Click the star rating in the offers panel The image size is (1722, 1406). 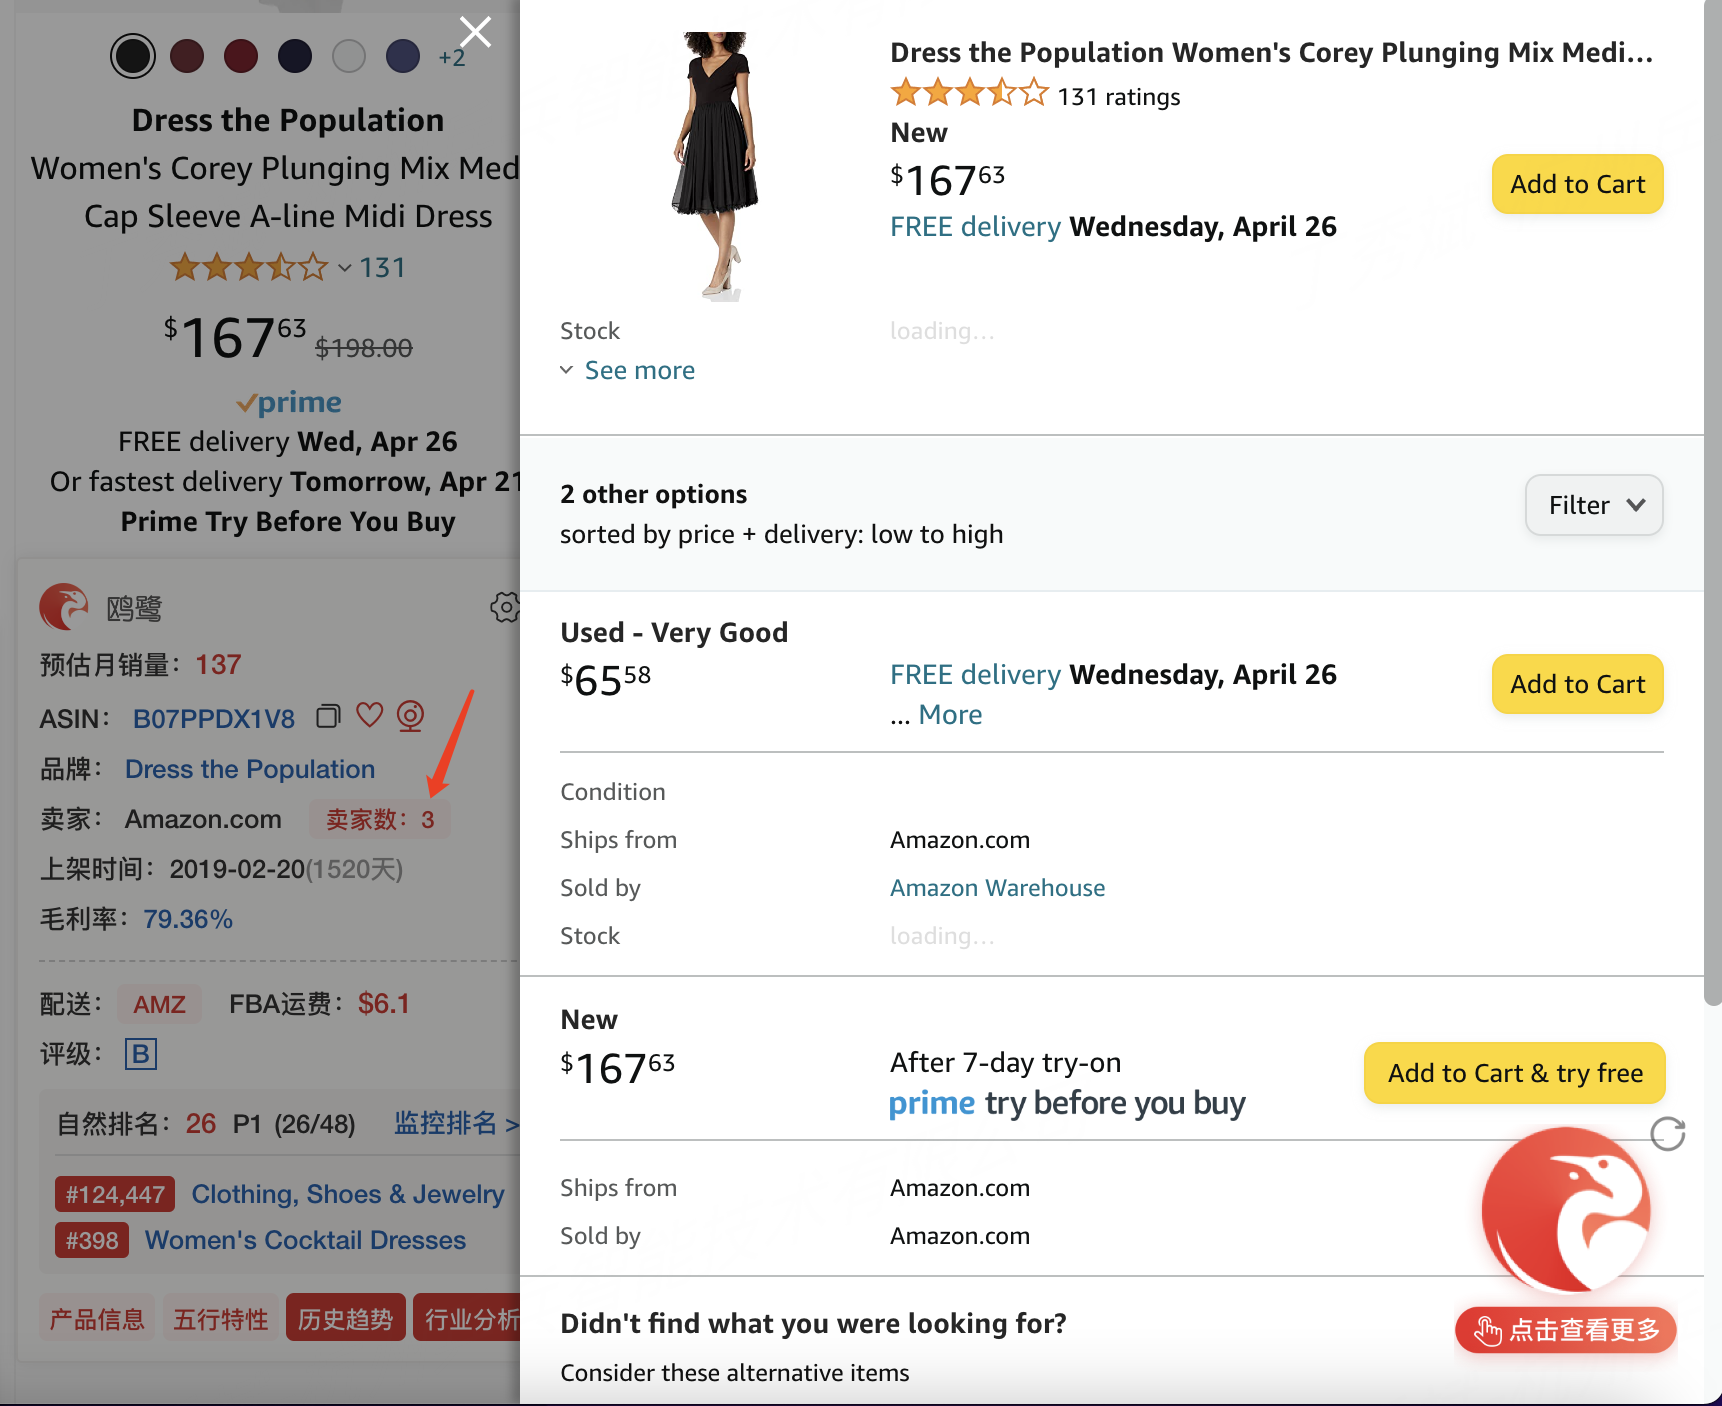pyautogui.click(x=969, y=94)
